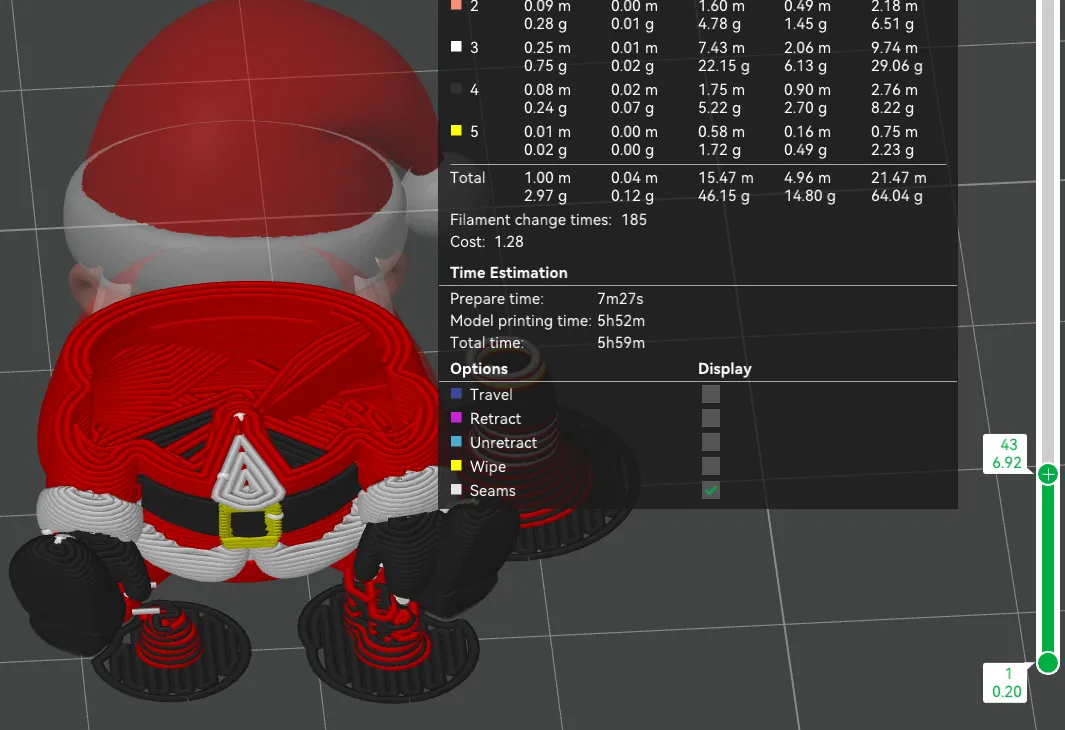Click the Wipe option label
The height and width of the screenshot is (730, 1065).
click(488, 467)
